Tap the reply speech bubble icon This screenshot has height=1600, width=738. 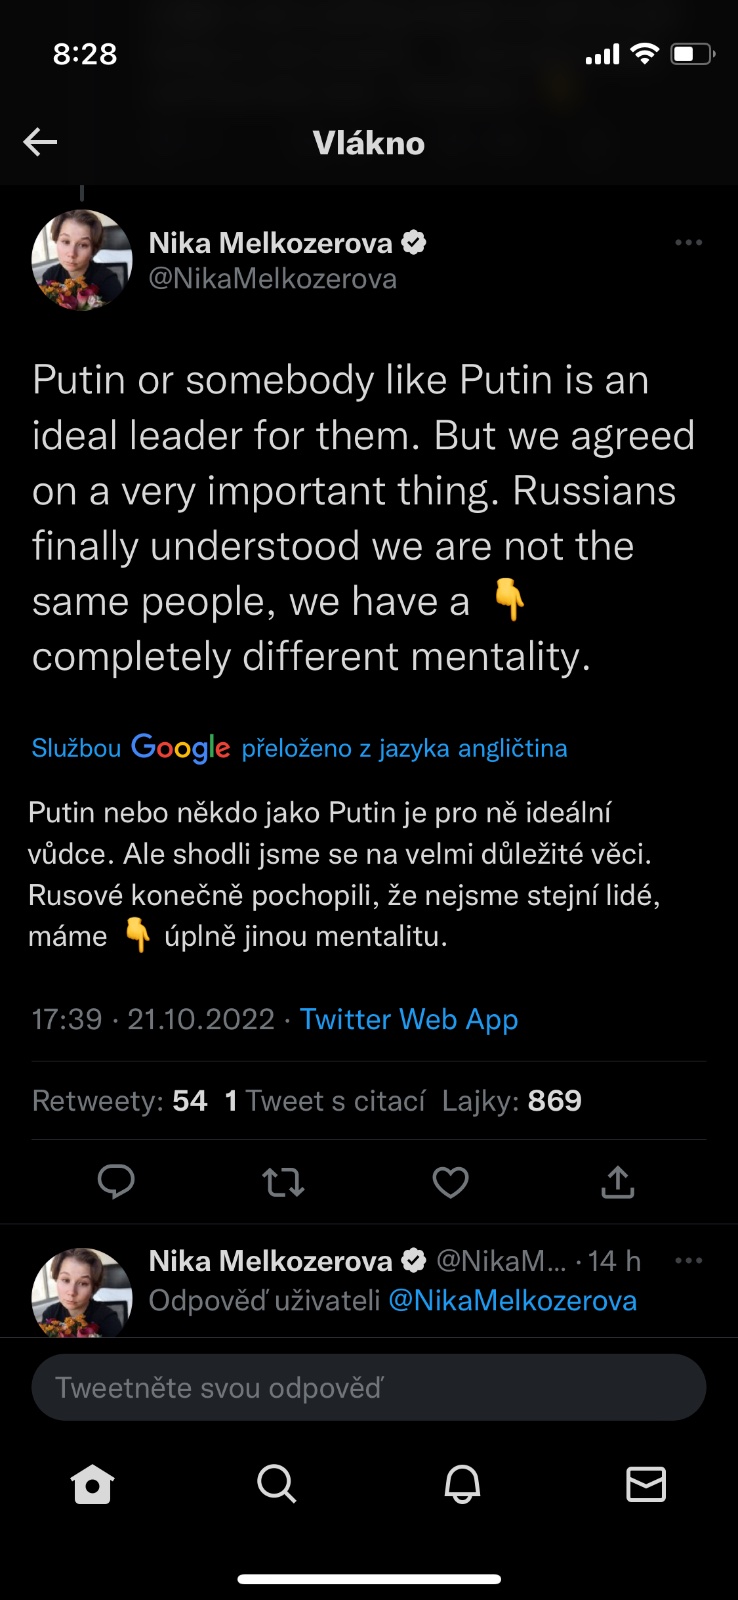116,1182
